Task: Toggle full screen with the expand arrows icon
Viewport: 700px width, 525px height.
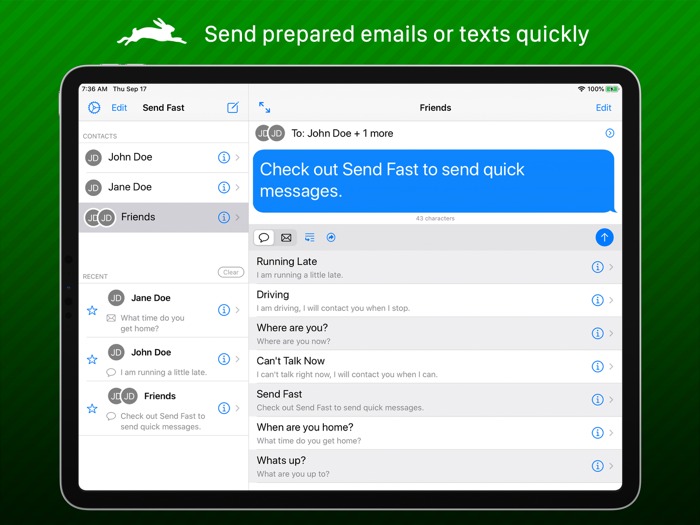Action: pos(264,107)
